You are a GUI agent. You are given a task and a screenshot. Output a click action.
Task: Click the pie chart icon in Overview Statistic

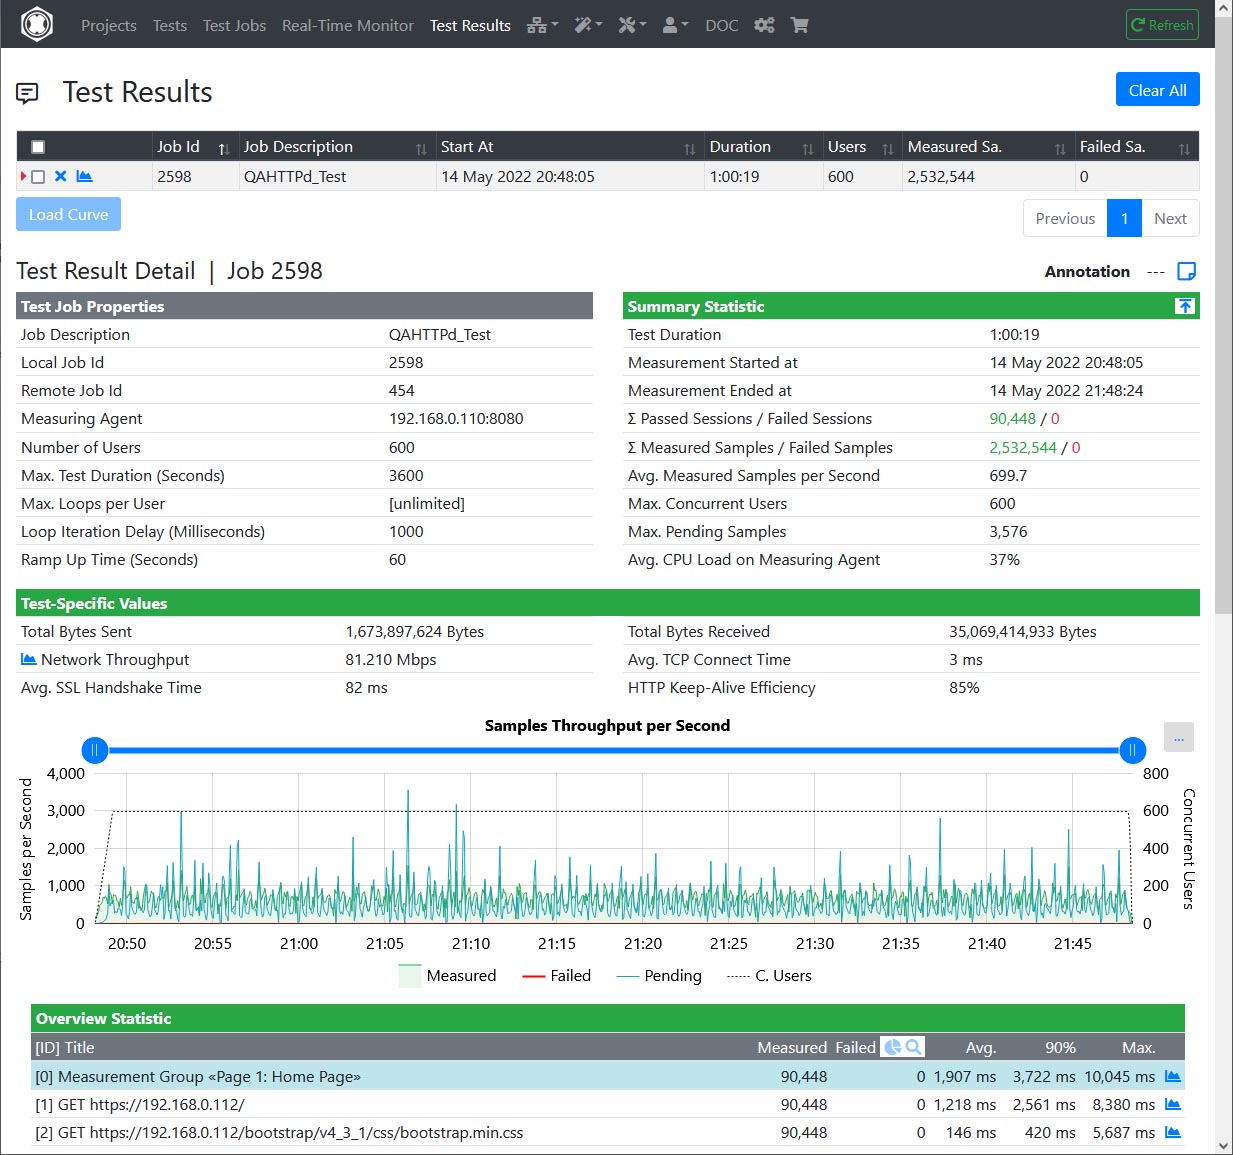[893, 1047]
